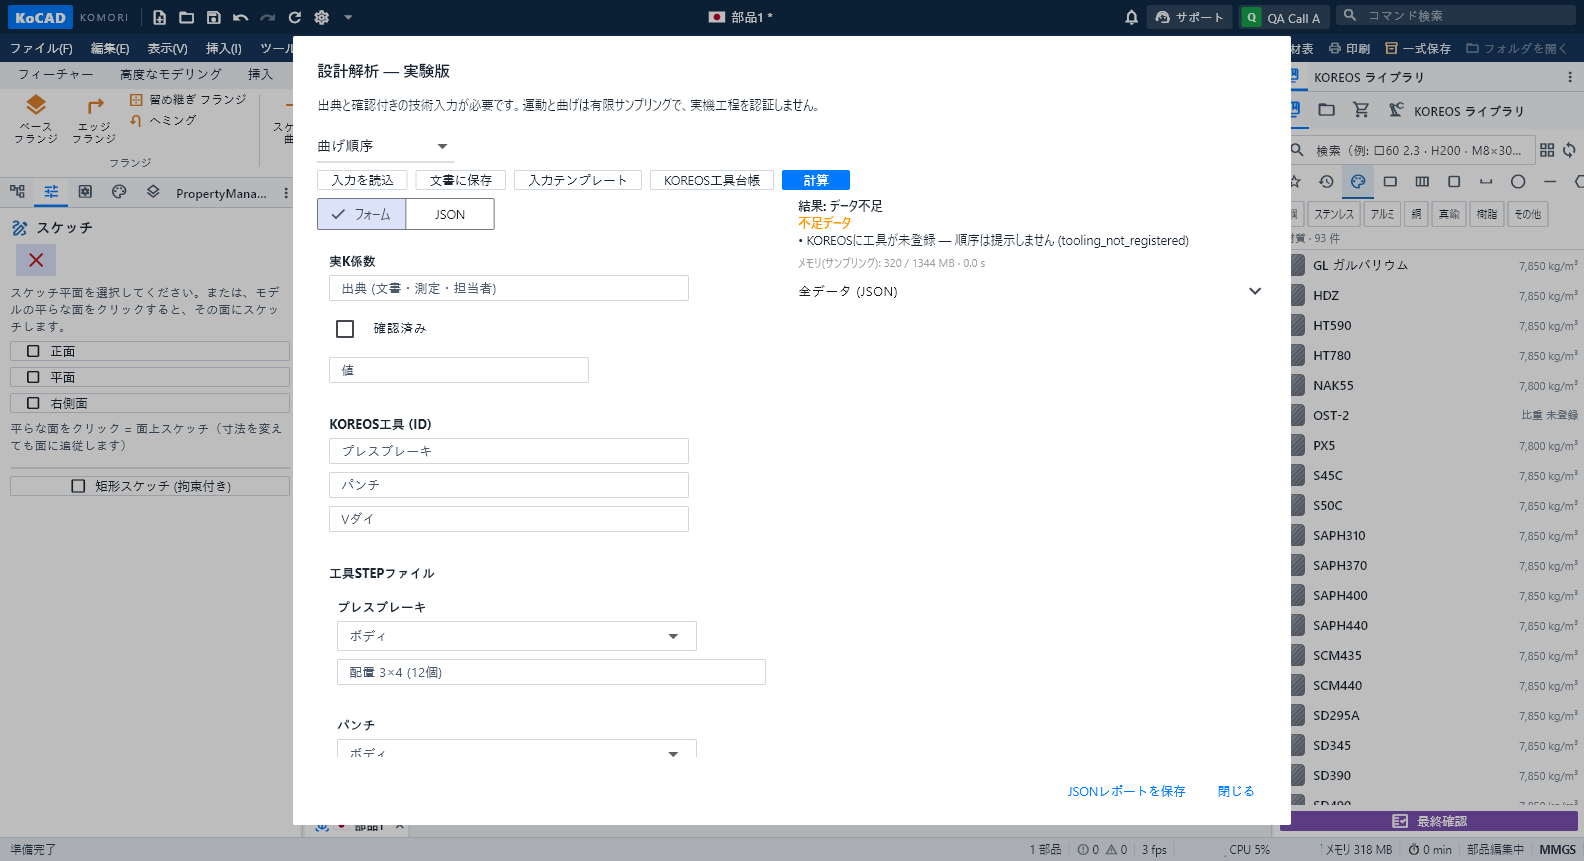Tick the 確認済み checkbox

pos(345,329)
